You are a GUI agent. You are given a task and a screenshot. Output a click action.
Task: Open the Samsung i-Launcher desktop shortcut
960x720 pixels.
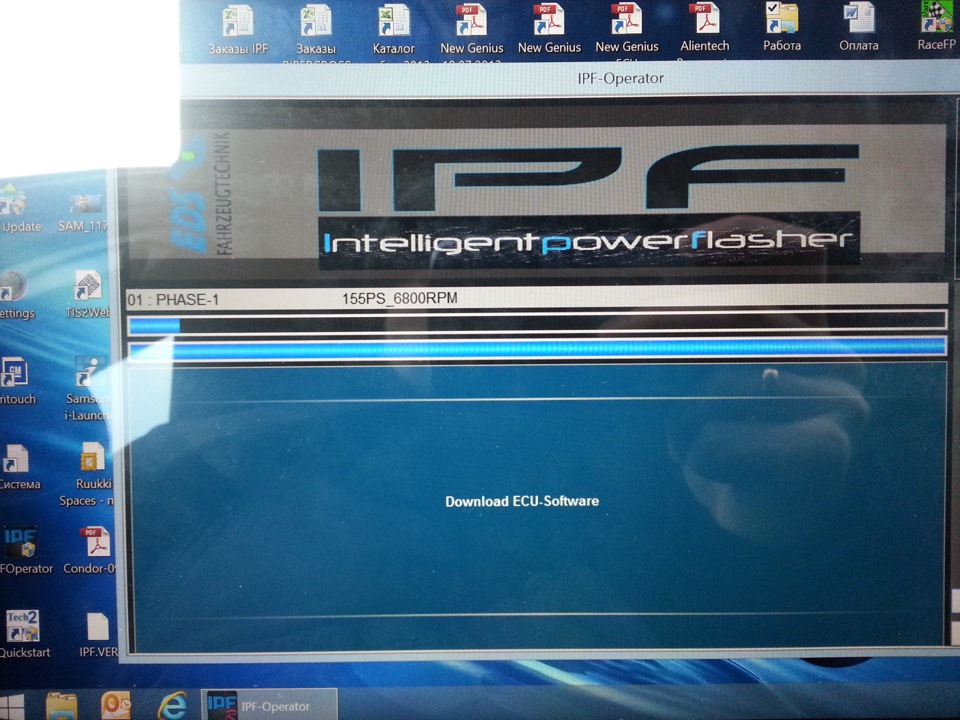click(87, 389)
